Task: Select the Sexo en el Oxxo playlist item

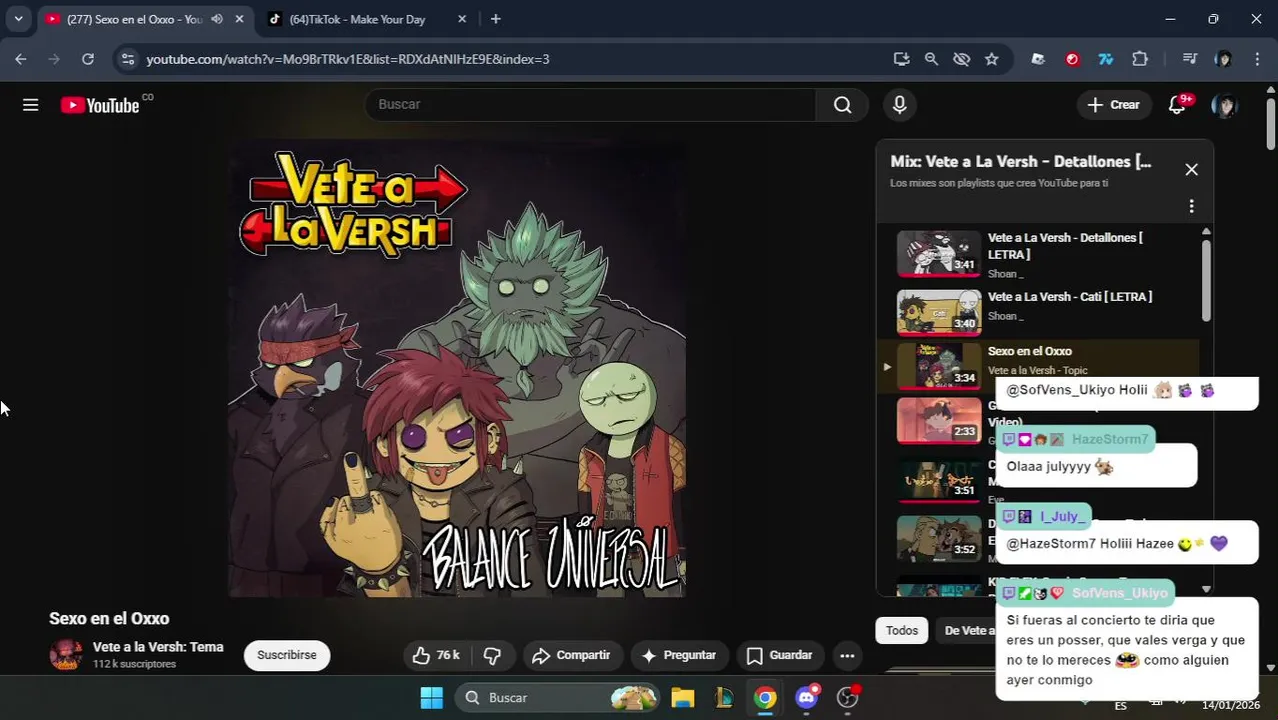Action: pyautogui.click(x=1040, y=364)
